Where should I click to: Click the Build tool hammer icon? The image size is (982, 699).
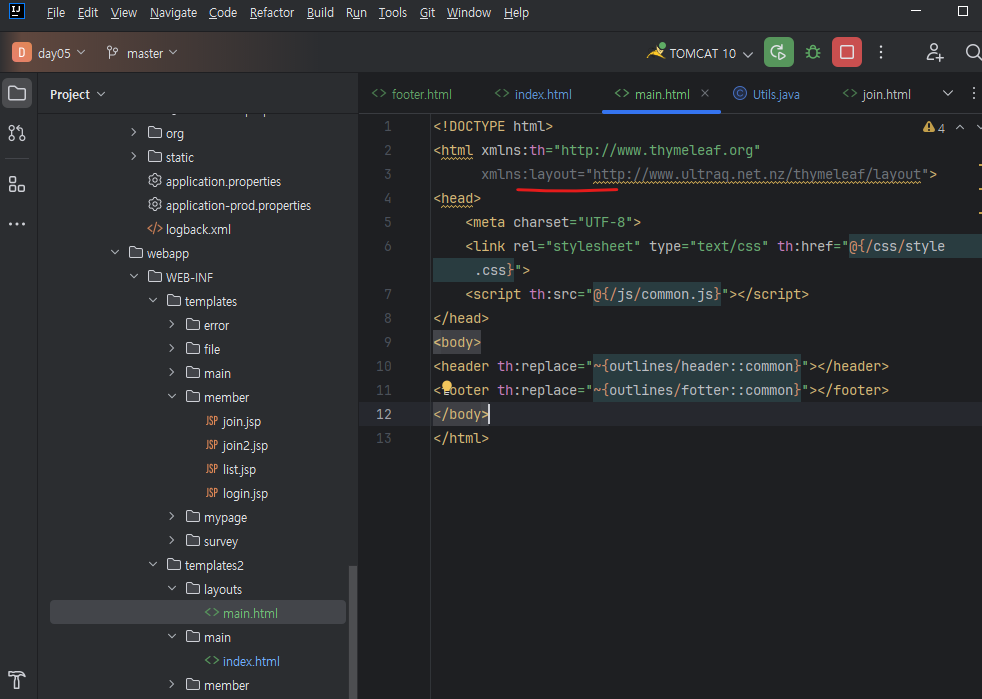[x=17, y=678]
